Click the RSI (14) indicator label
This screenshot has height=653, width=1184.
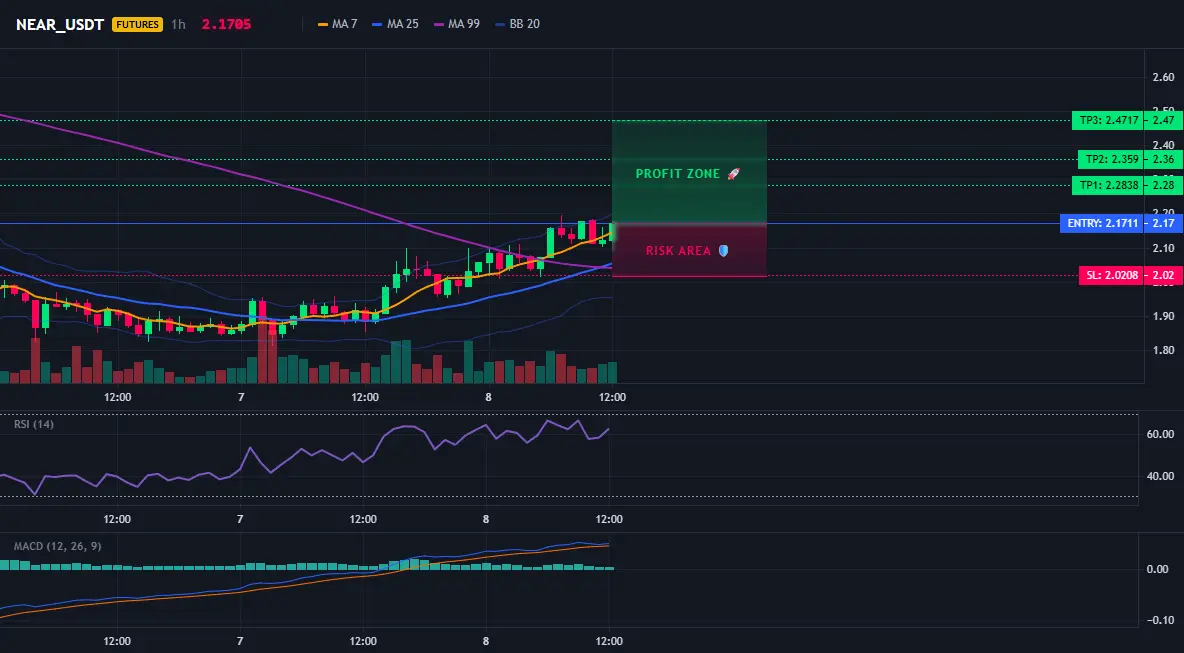coord(34,424)
